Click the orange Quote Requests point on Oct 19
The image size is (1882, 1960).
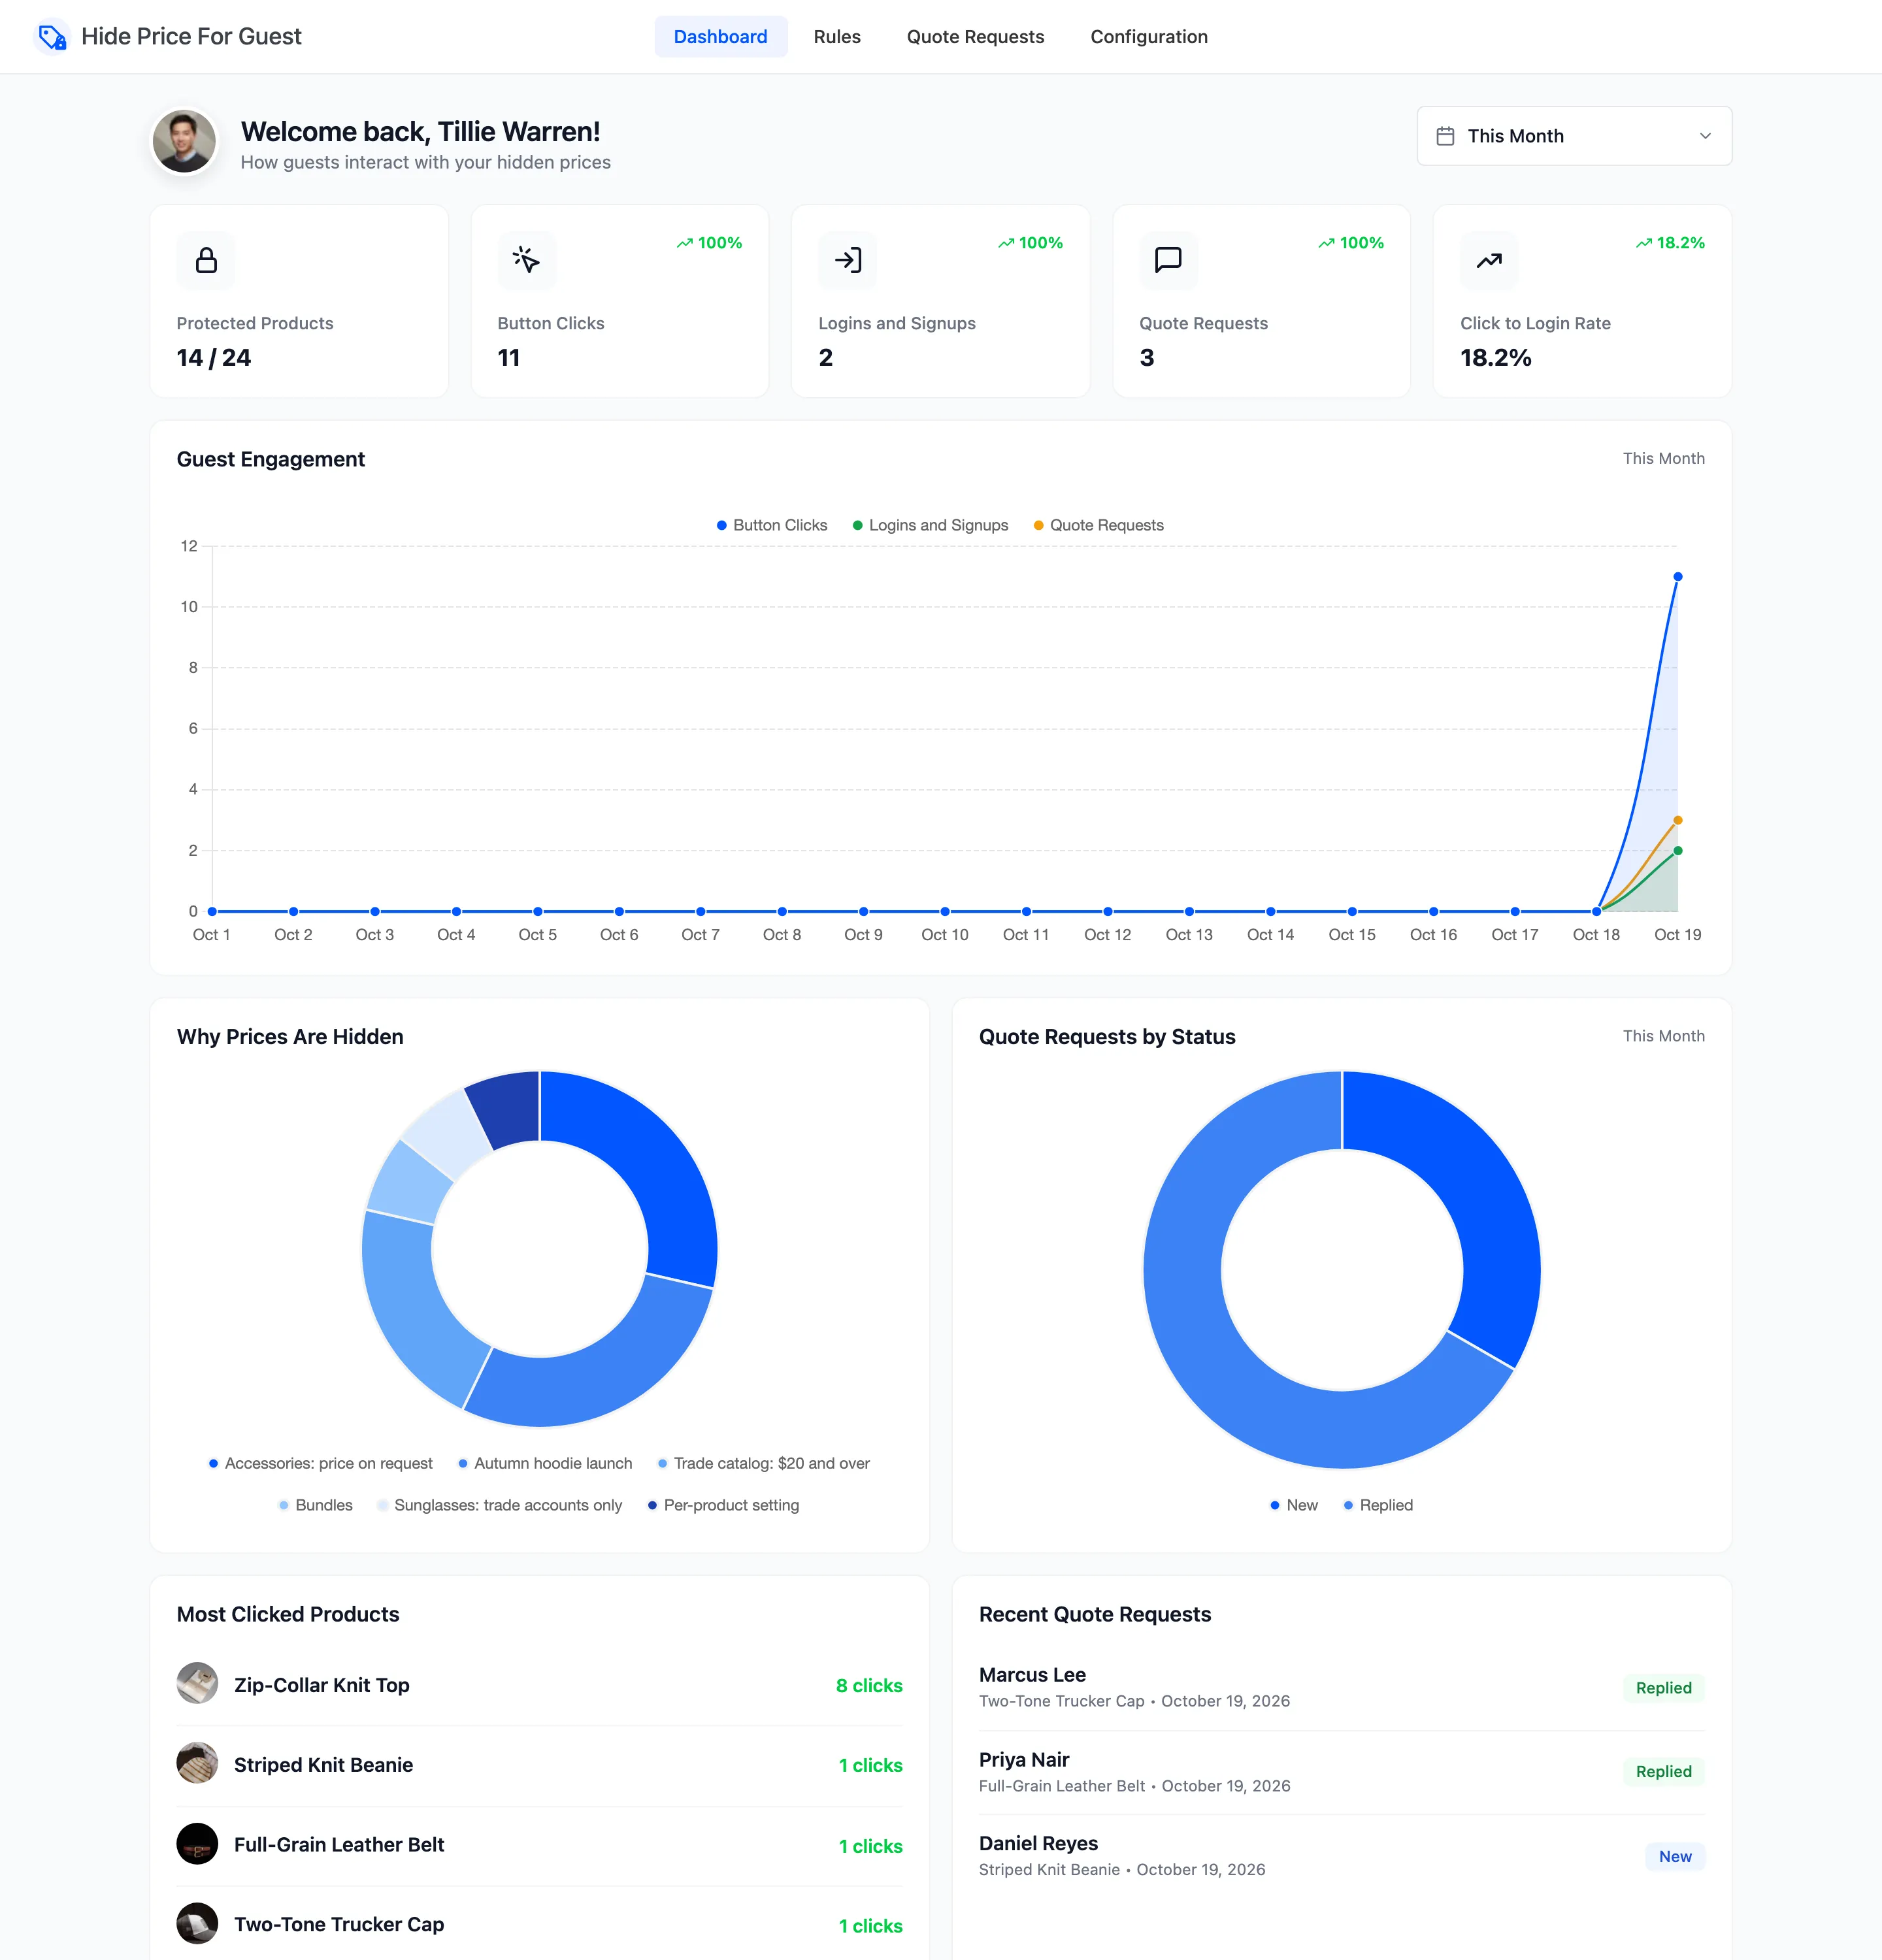click(1678, 820)
